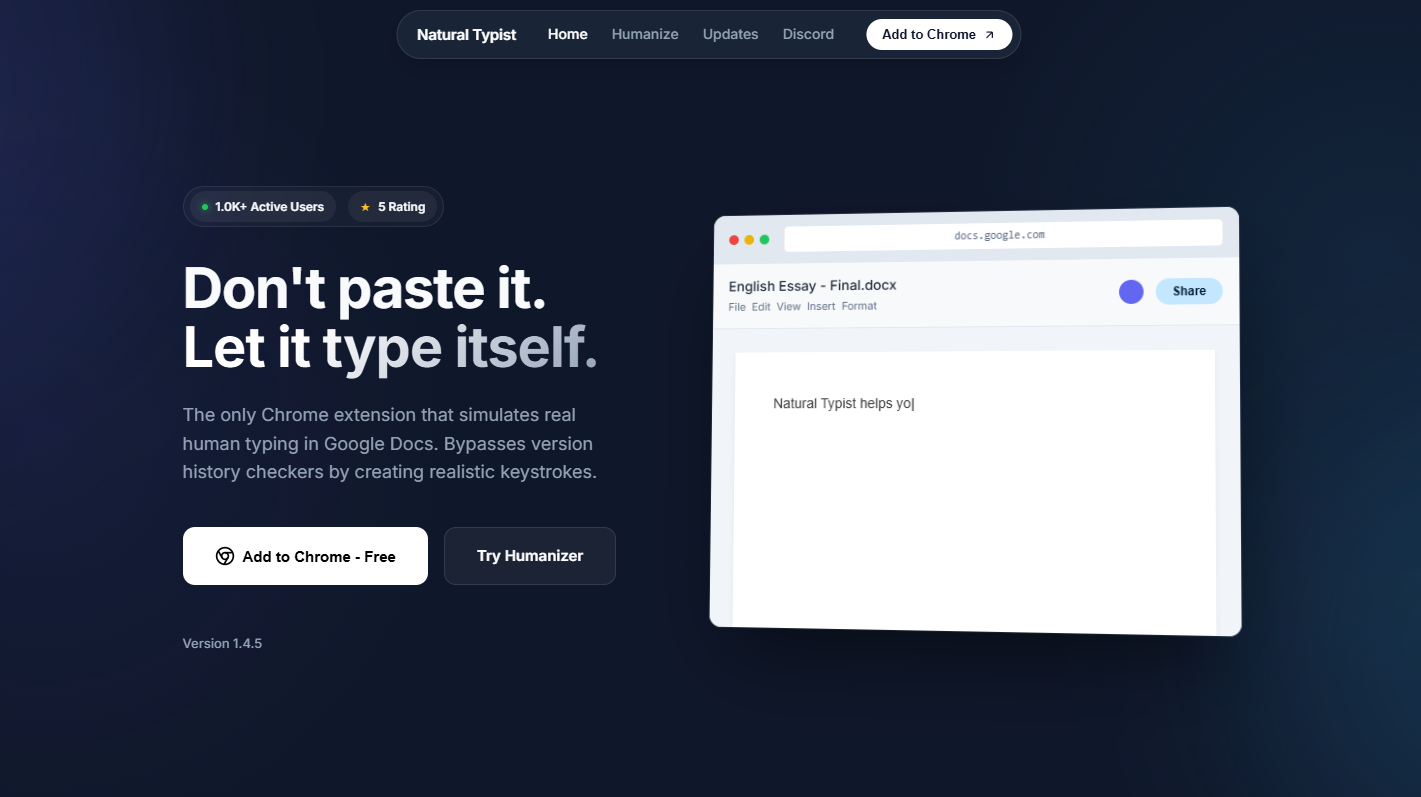Open Discord from the navigation bar
Screen dimensions: 1421x797
pos(808,34)
